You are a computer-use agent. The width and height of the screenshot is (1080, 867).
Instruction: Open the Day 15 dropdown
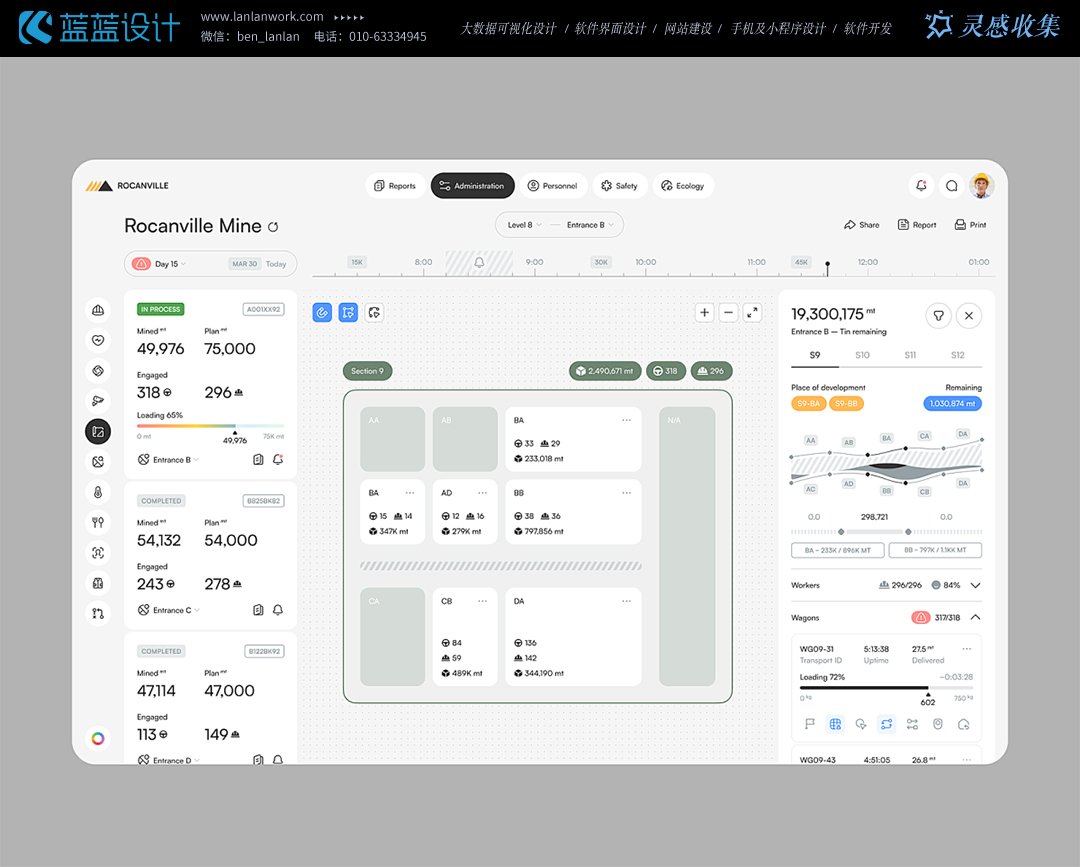point(170,264)
